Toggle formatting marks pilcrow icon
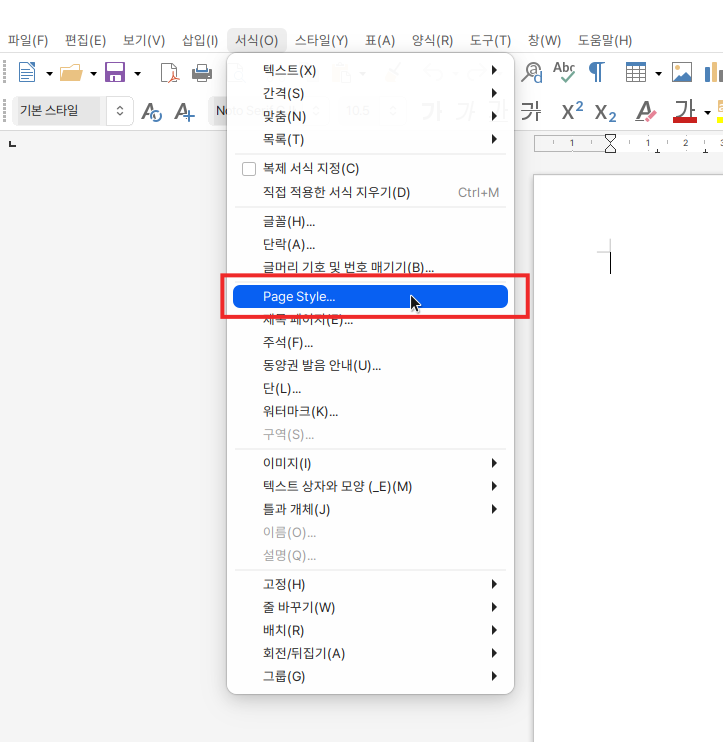723x742 pixels. [x=597, y=72]
